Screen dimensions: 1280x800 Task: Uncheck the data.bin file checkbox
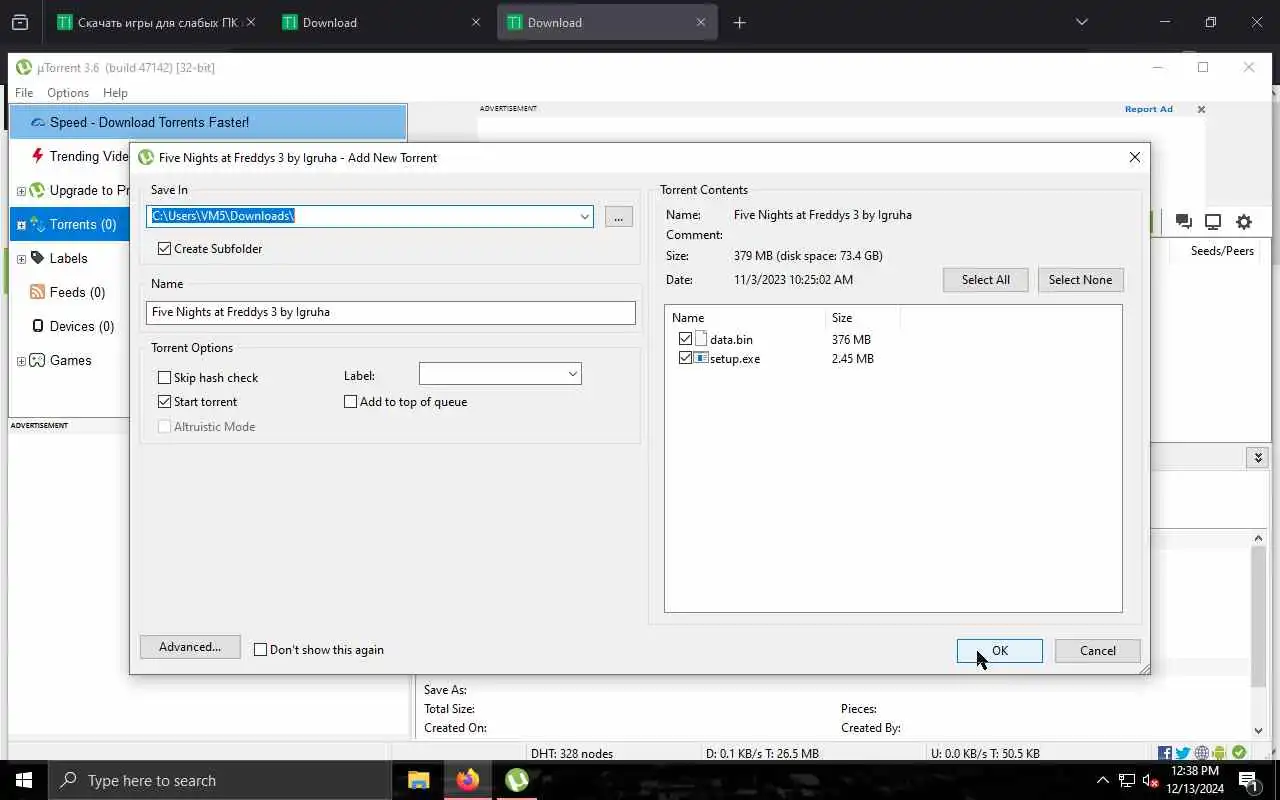685,339
